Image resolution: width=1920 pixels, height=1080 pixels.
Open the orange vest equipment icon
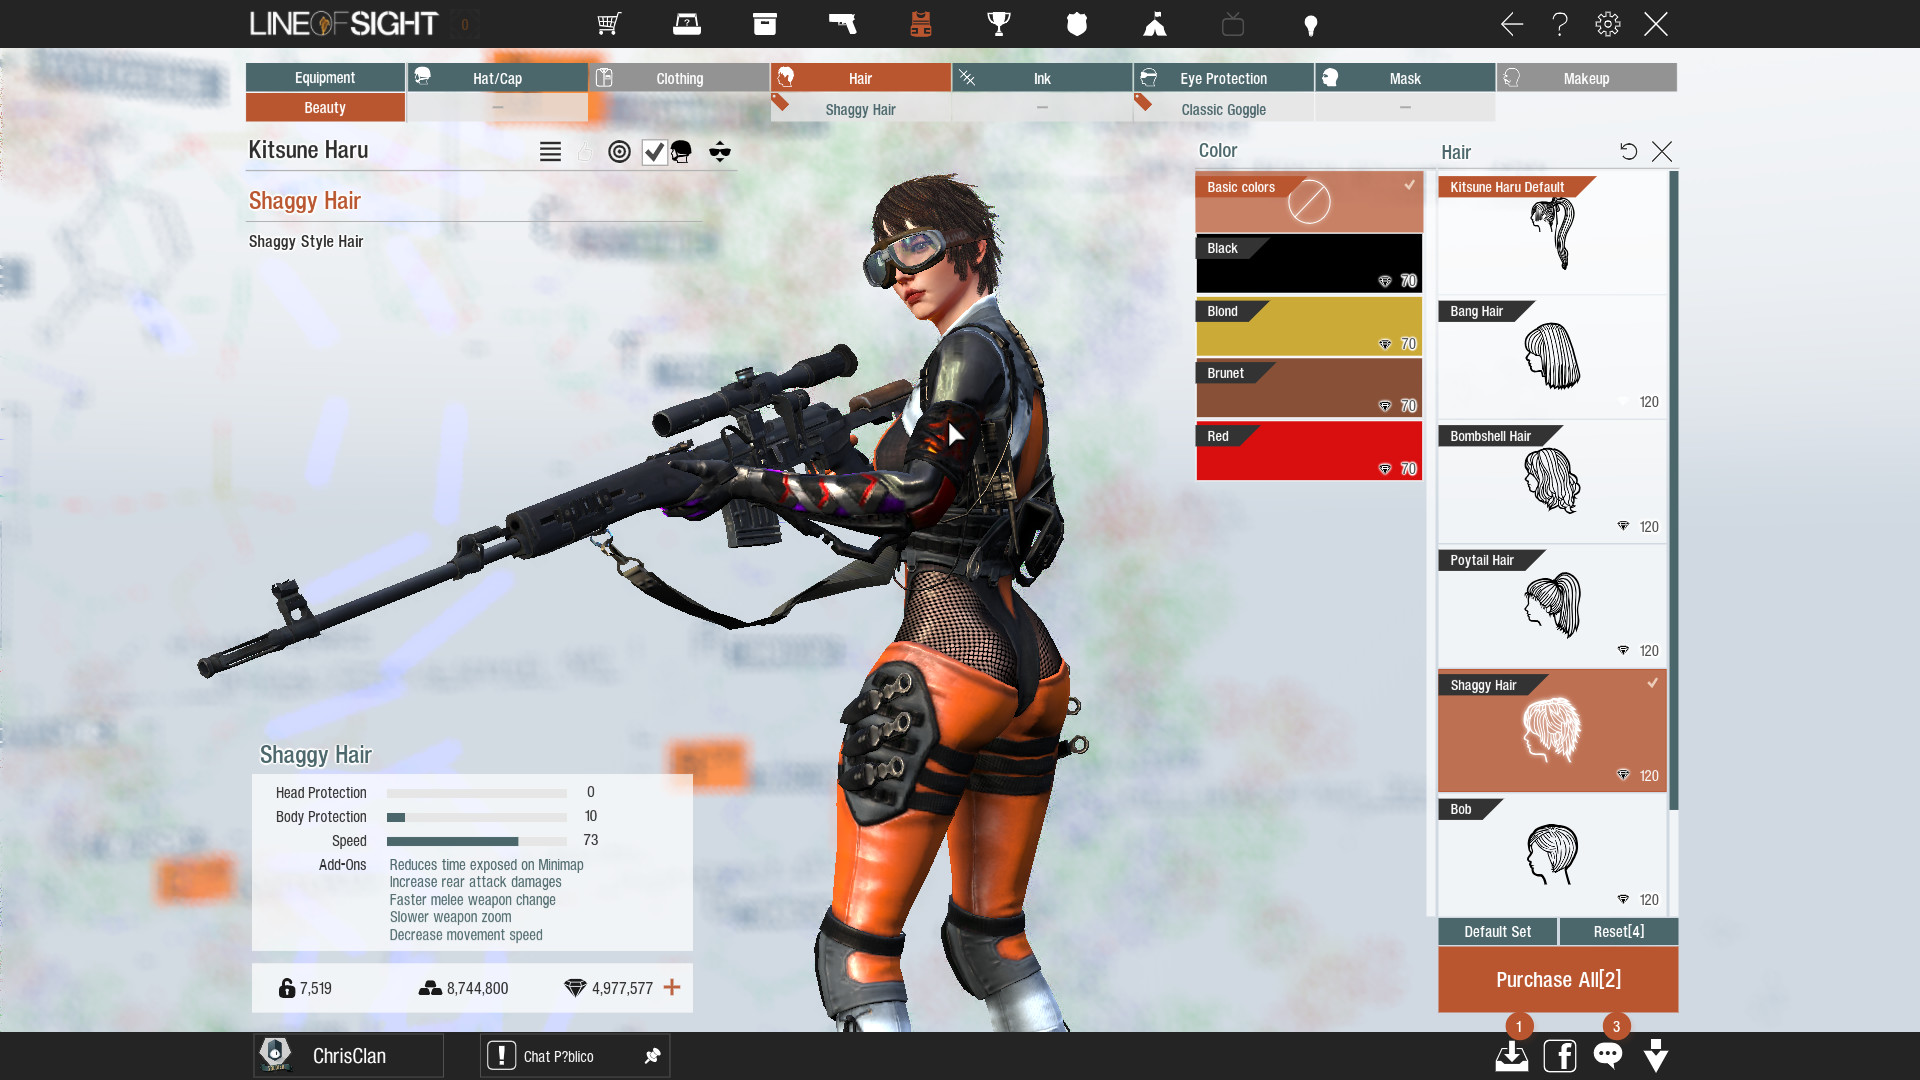tap(921, 24)
